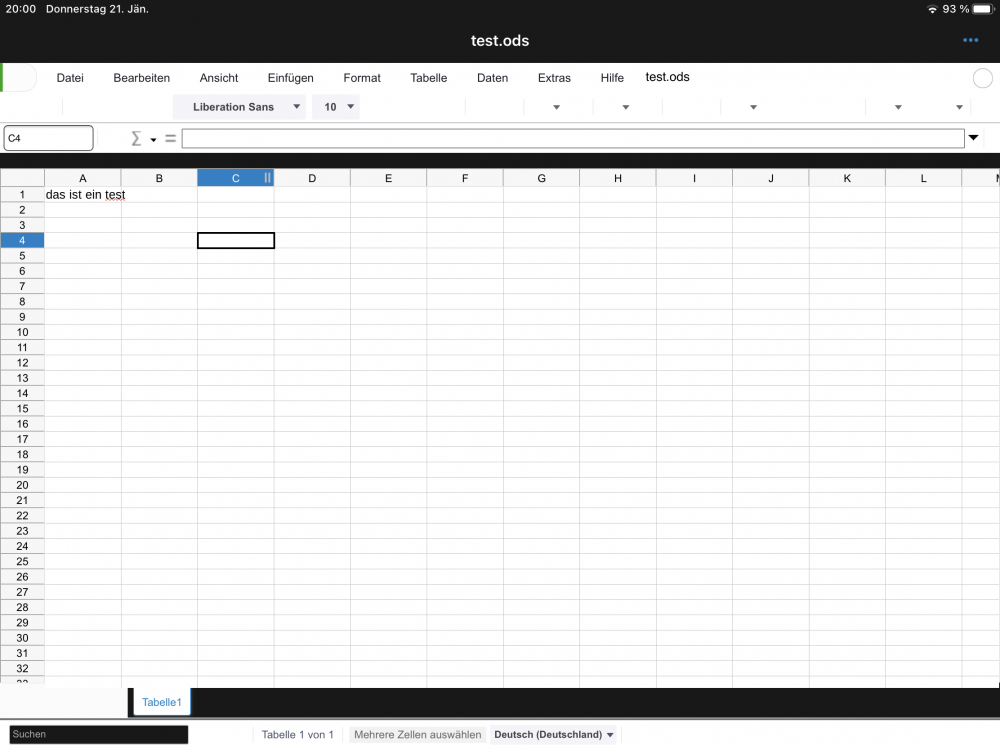Open the Datei menu
The width and height of the screenshot is (1000, 750).
[70, 78]
